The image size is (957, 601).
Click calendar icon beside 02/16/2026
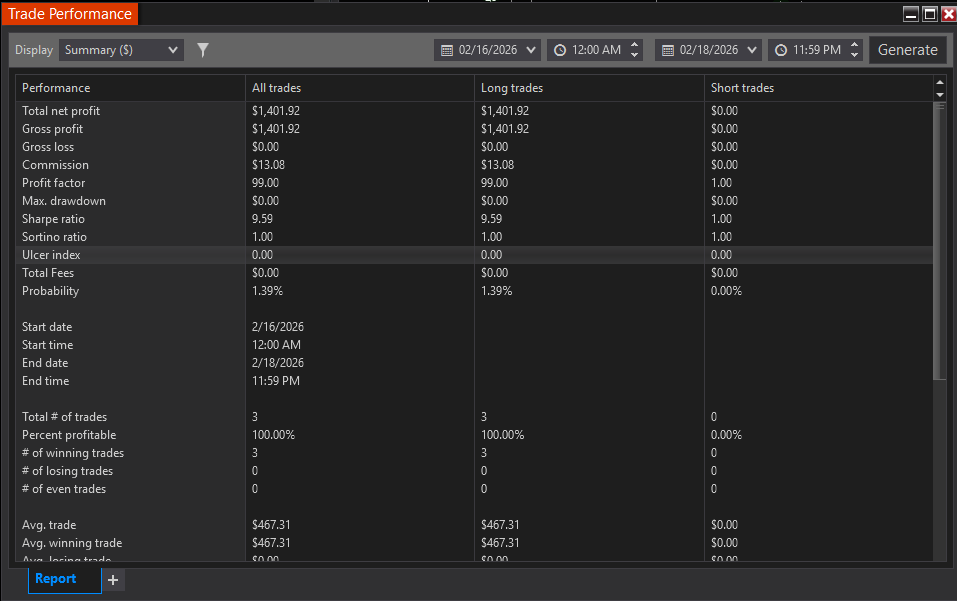(447, 50)
